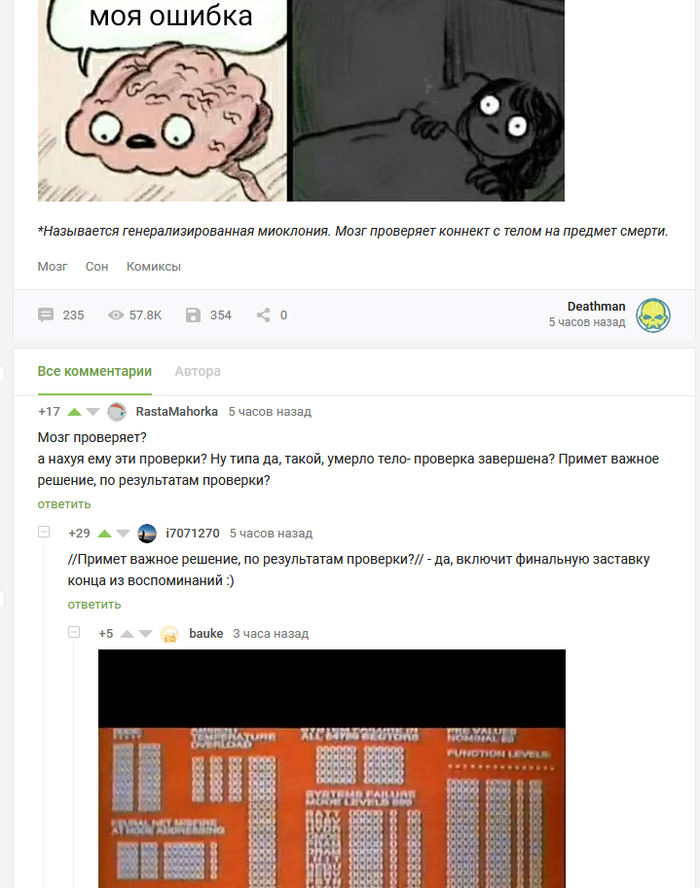This screenshot has width=700, height=888.
Task: Open Deathman's skull avatar
Action: pos(653,315)
